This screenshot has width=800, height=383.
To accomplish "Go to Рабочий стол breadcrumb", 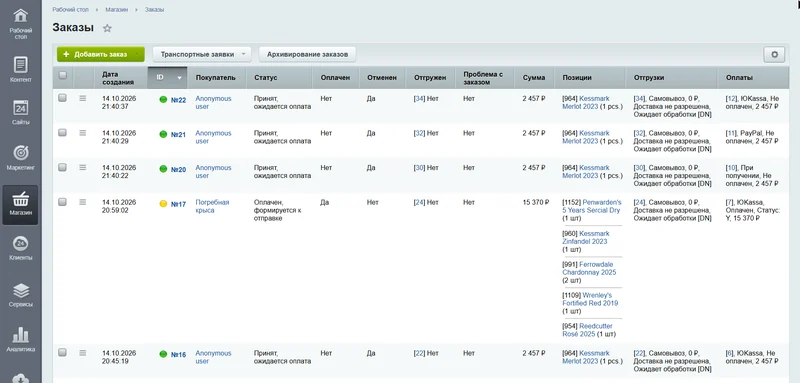I will 70,10.
